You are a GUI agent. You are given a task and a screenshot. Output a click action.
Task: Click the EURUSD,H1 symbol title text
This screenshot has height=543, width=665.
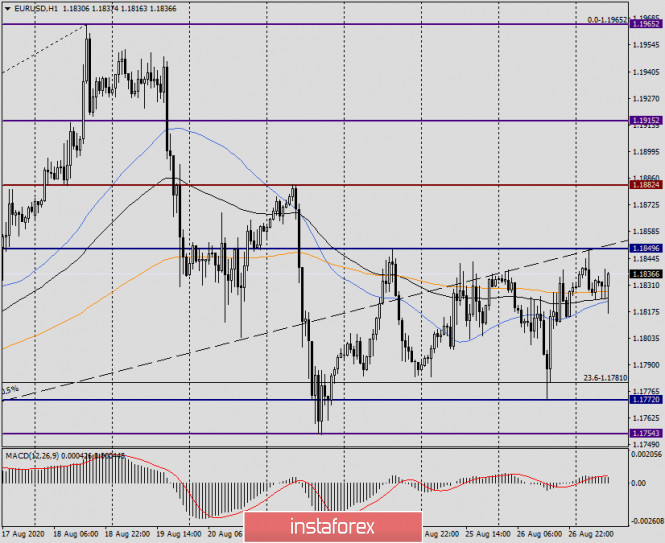pos(36,8)
